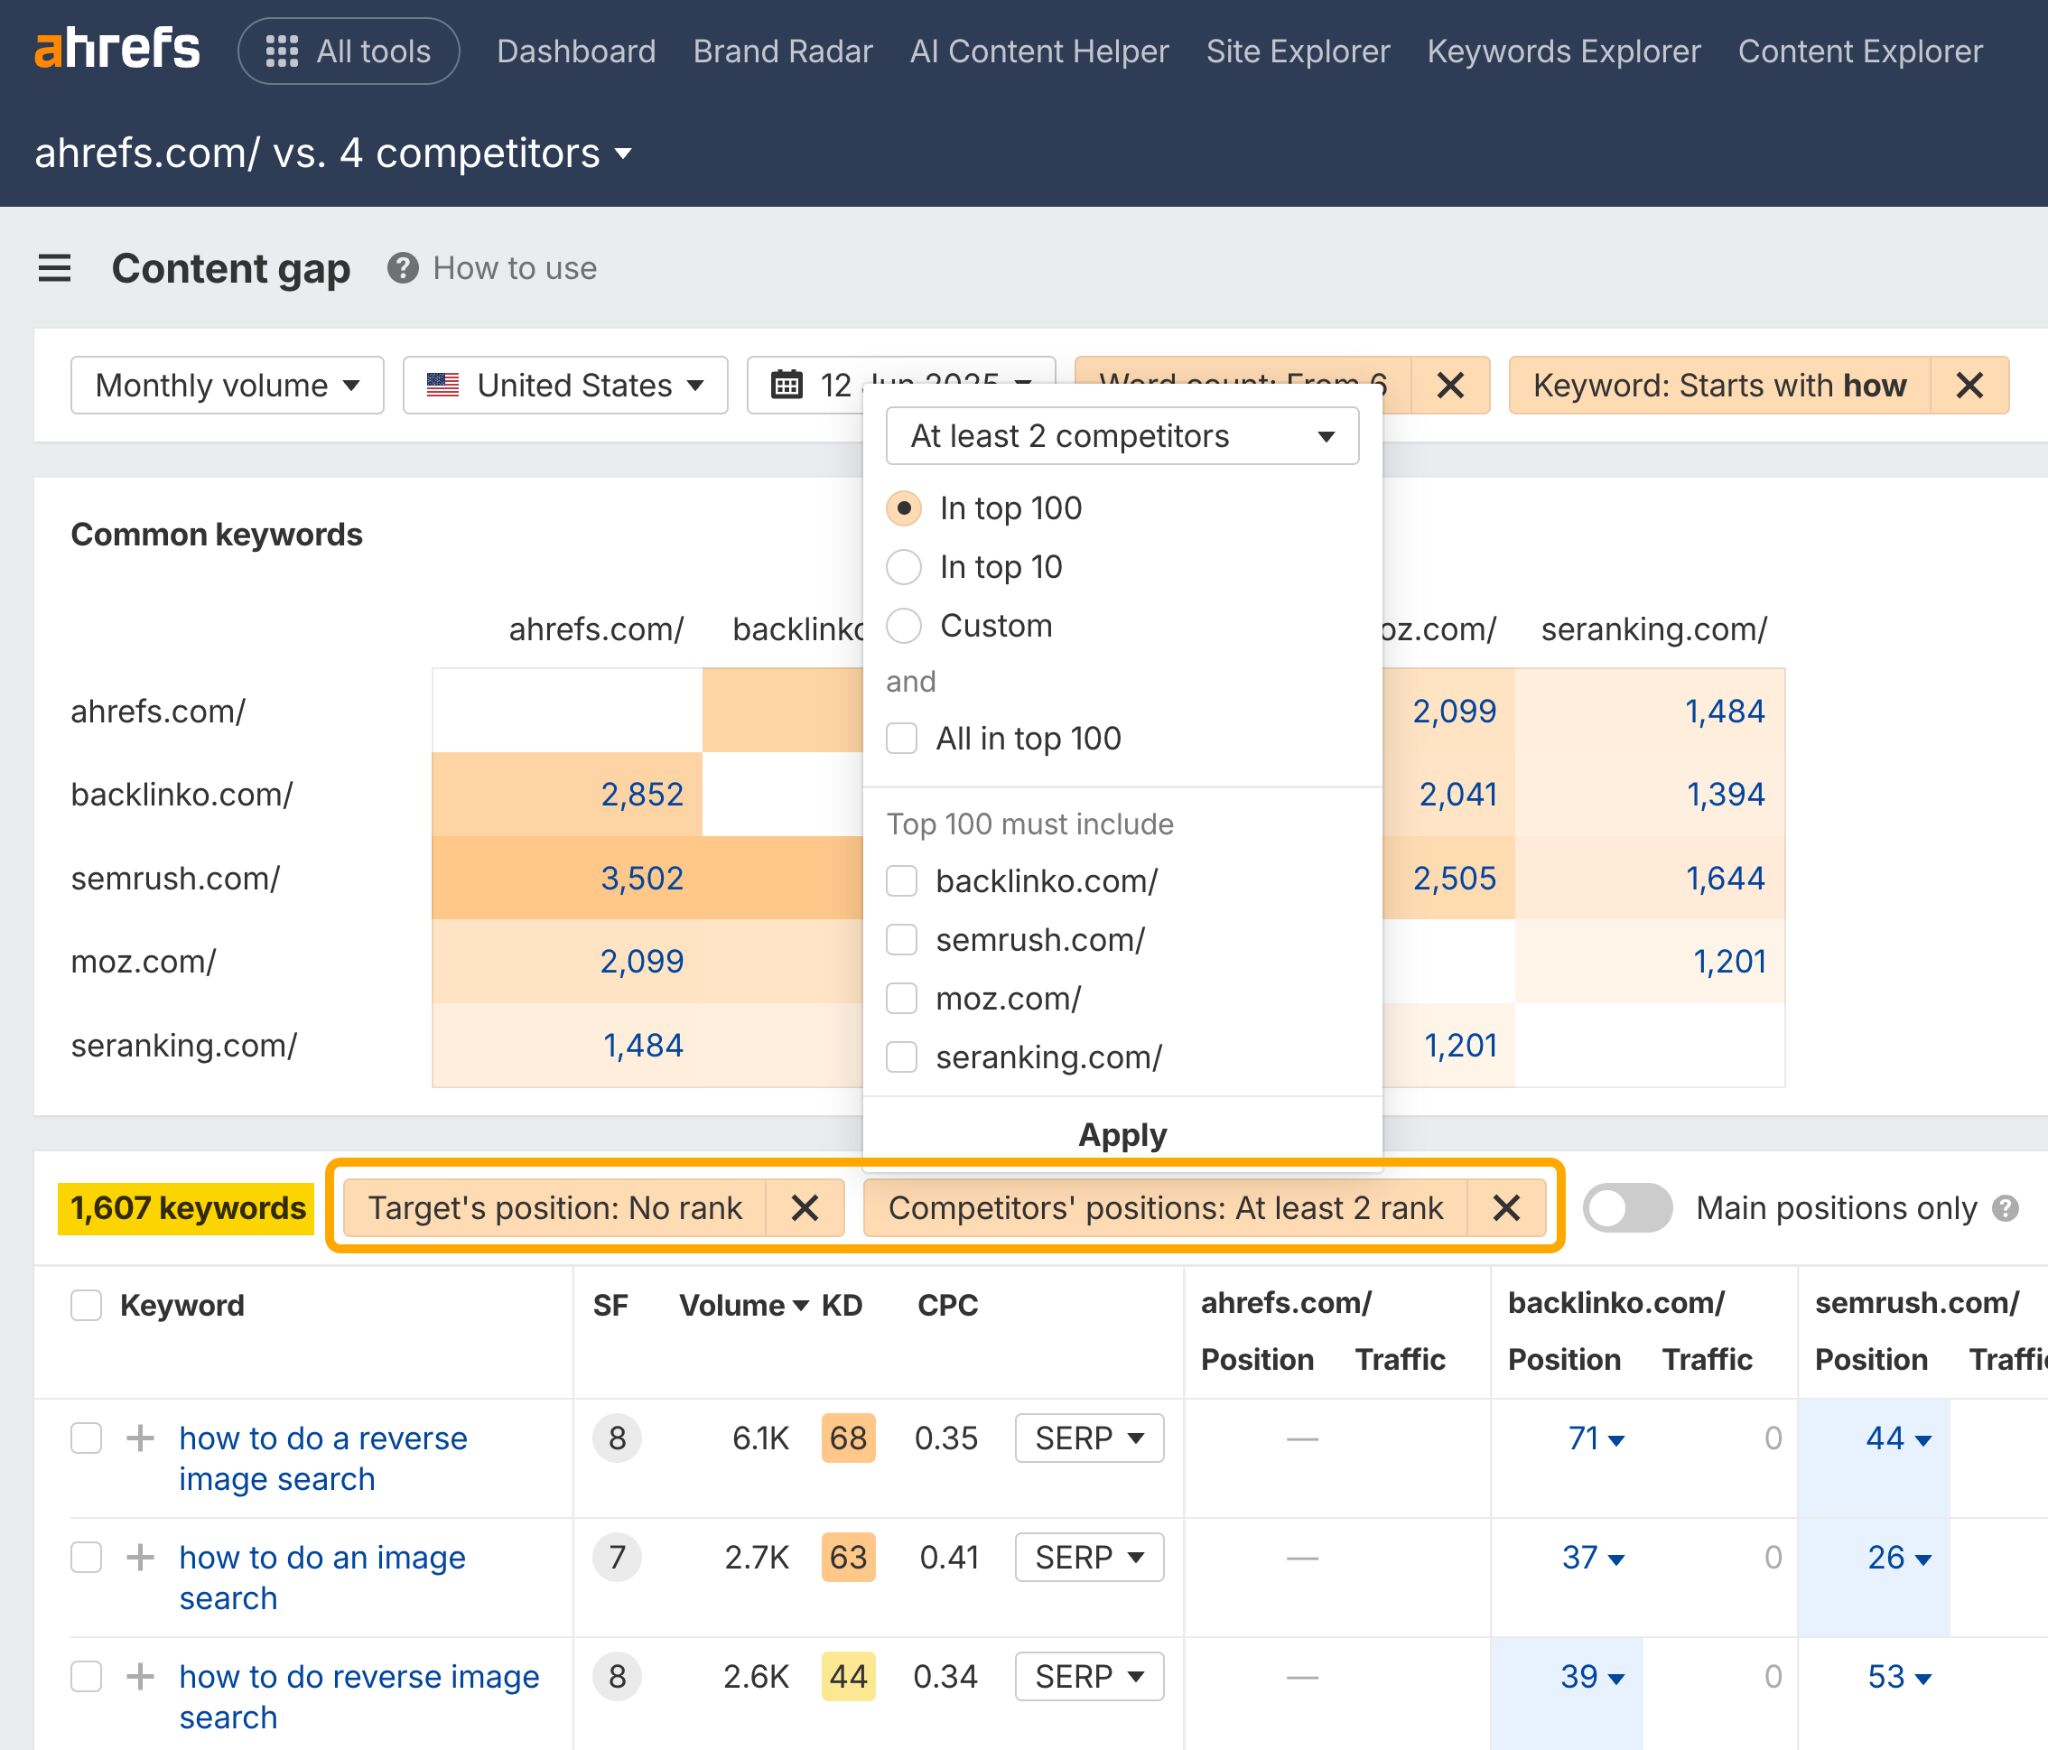The image size is (2048, 1750).
Task: Select the "In top 10" radio button
Action: [903, 566]
